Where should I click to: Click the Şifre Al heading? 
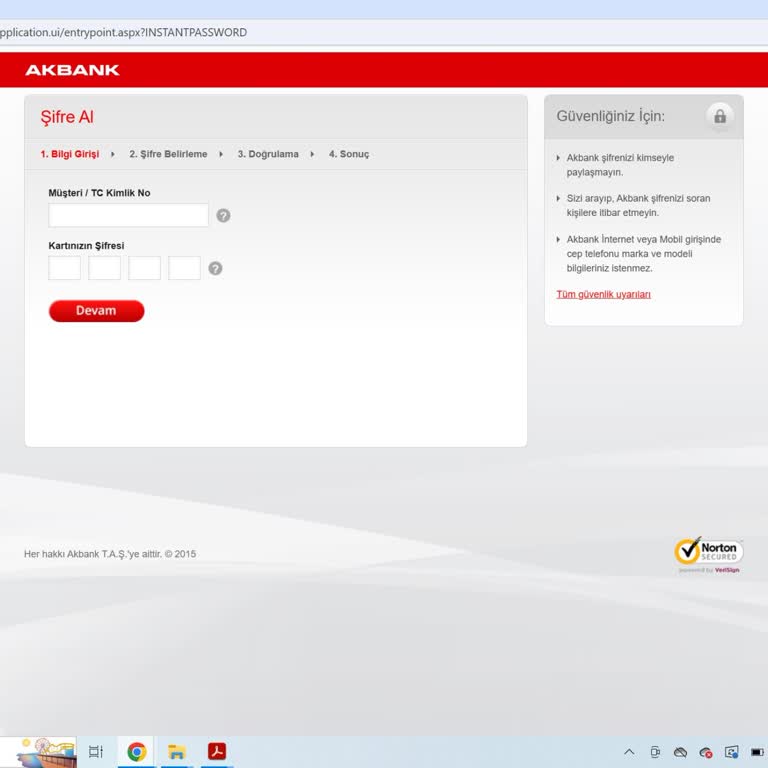tap(67, 118)
